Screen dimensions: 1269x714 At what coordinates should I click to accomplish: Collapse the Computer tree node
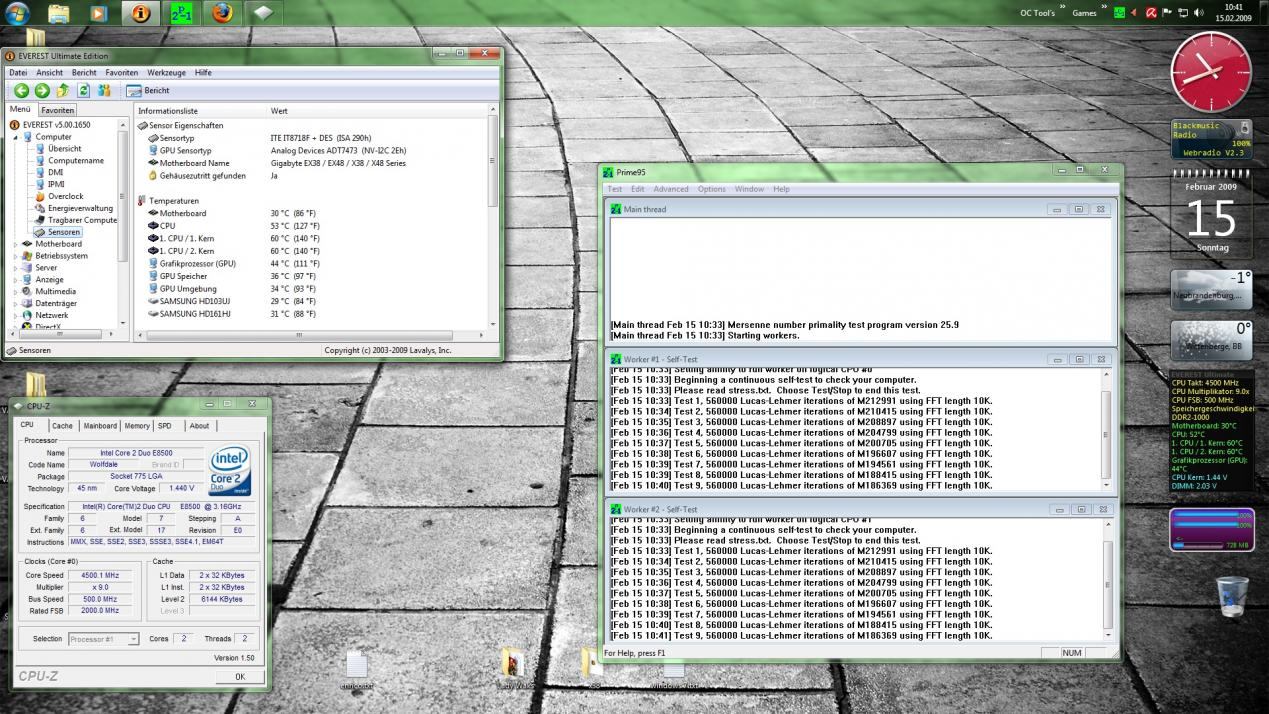pyautogui.click(x=15, y=137)
